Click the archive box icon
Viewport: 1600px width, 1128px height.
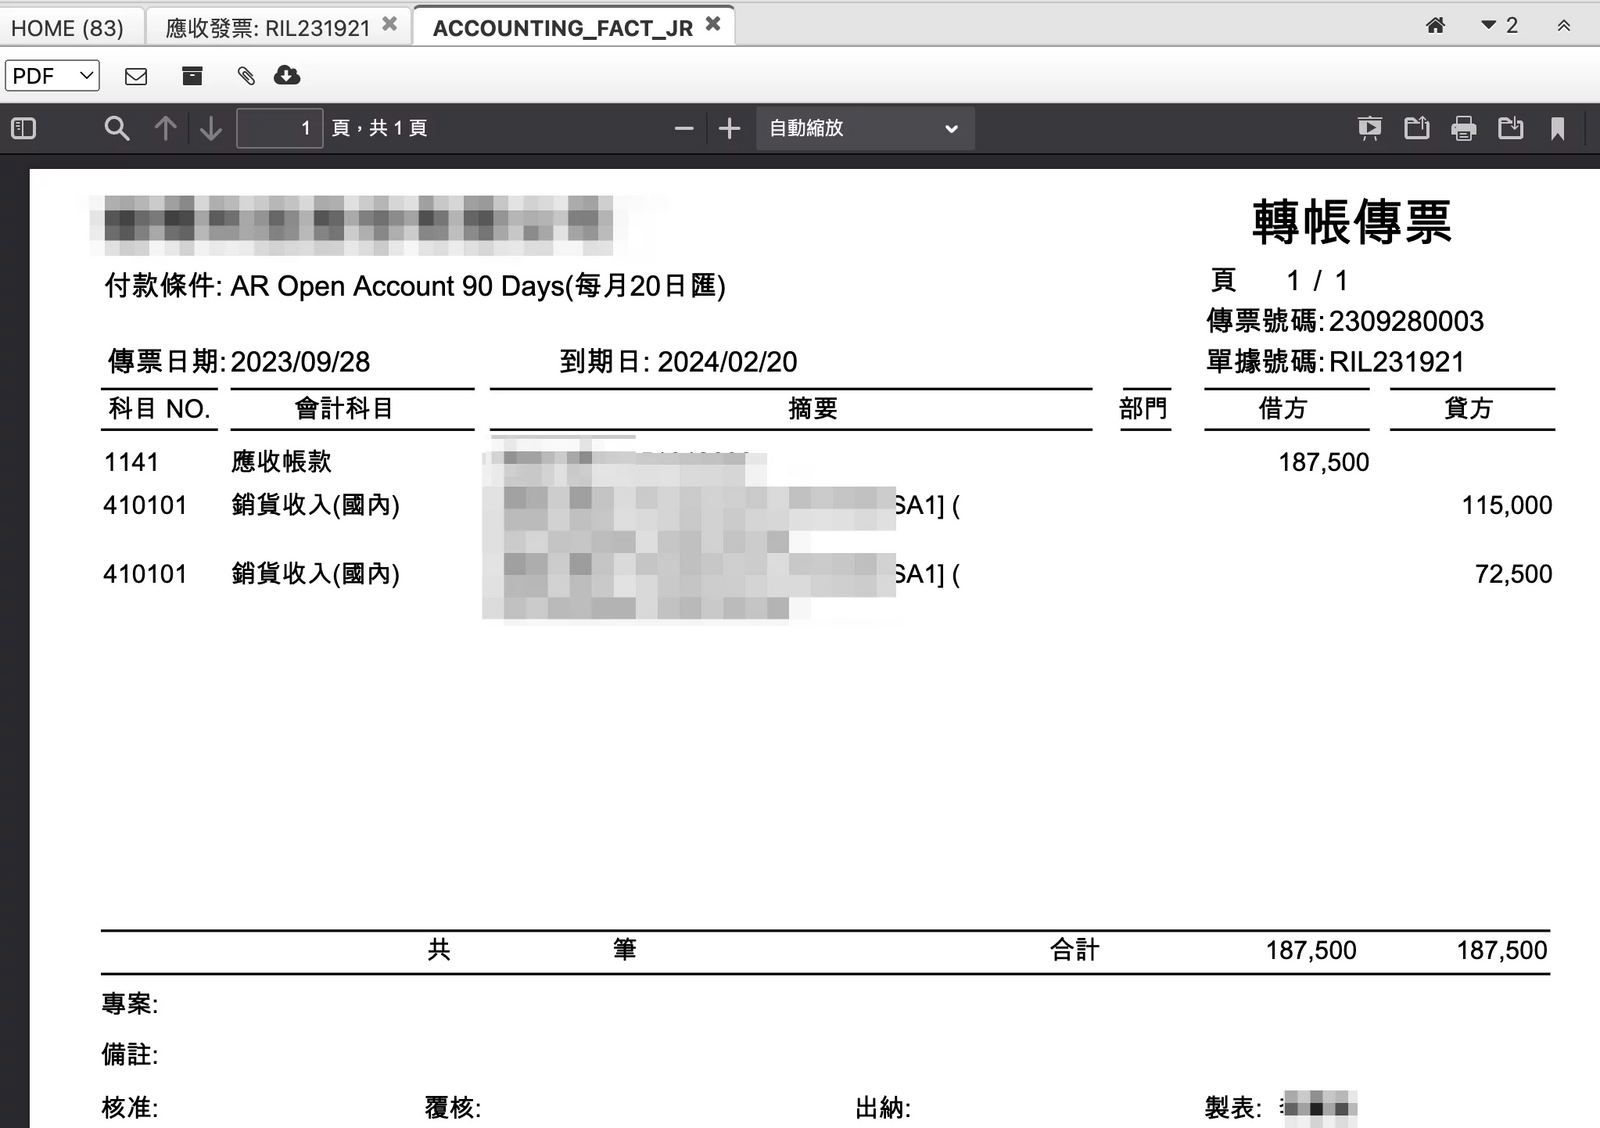[x=192, y=76]
